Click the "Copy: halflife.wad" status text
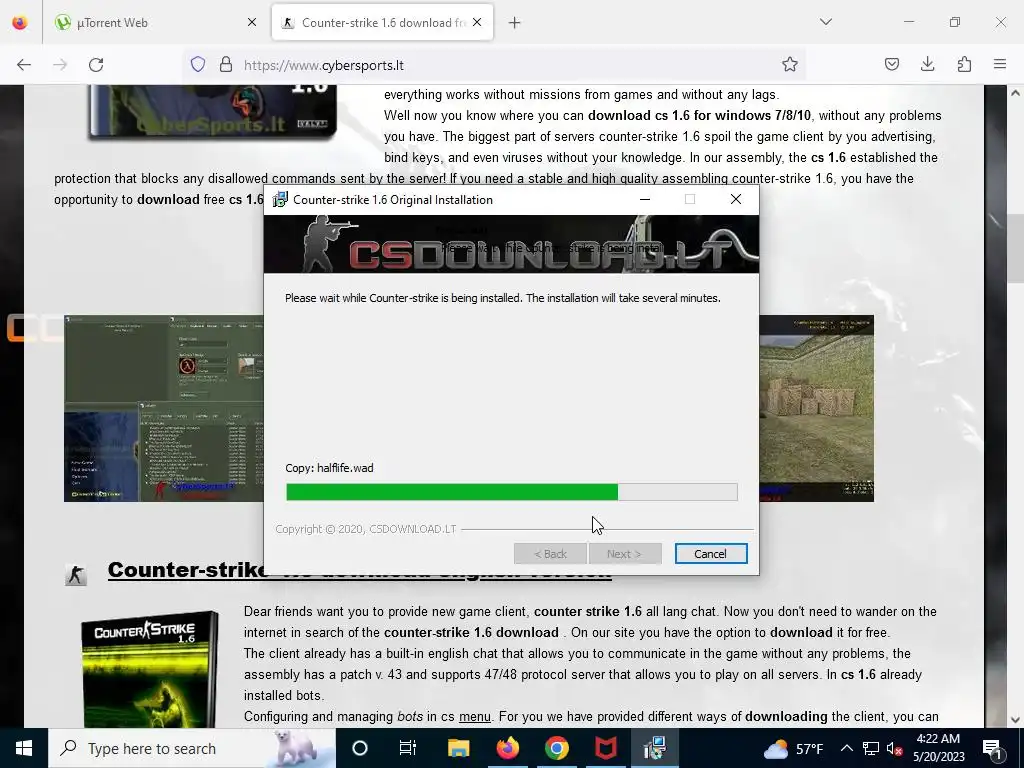1024x768 pixels. click(x=329, y=468)
